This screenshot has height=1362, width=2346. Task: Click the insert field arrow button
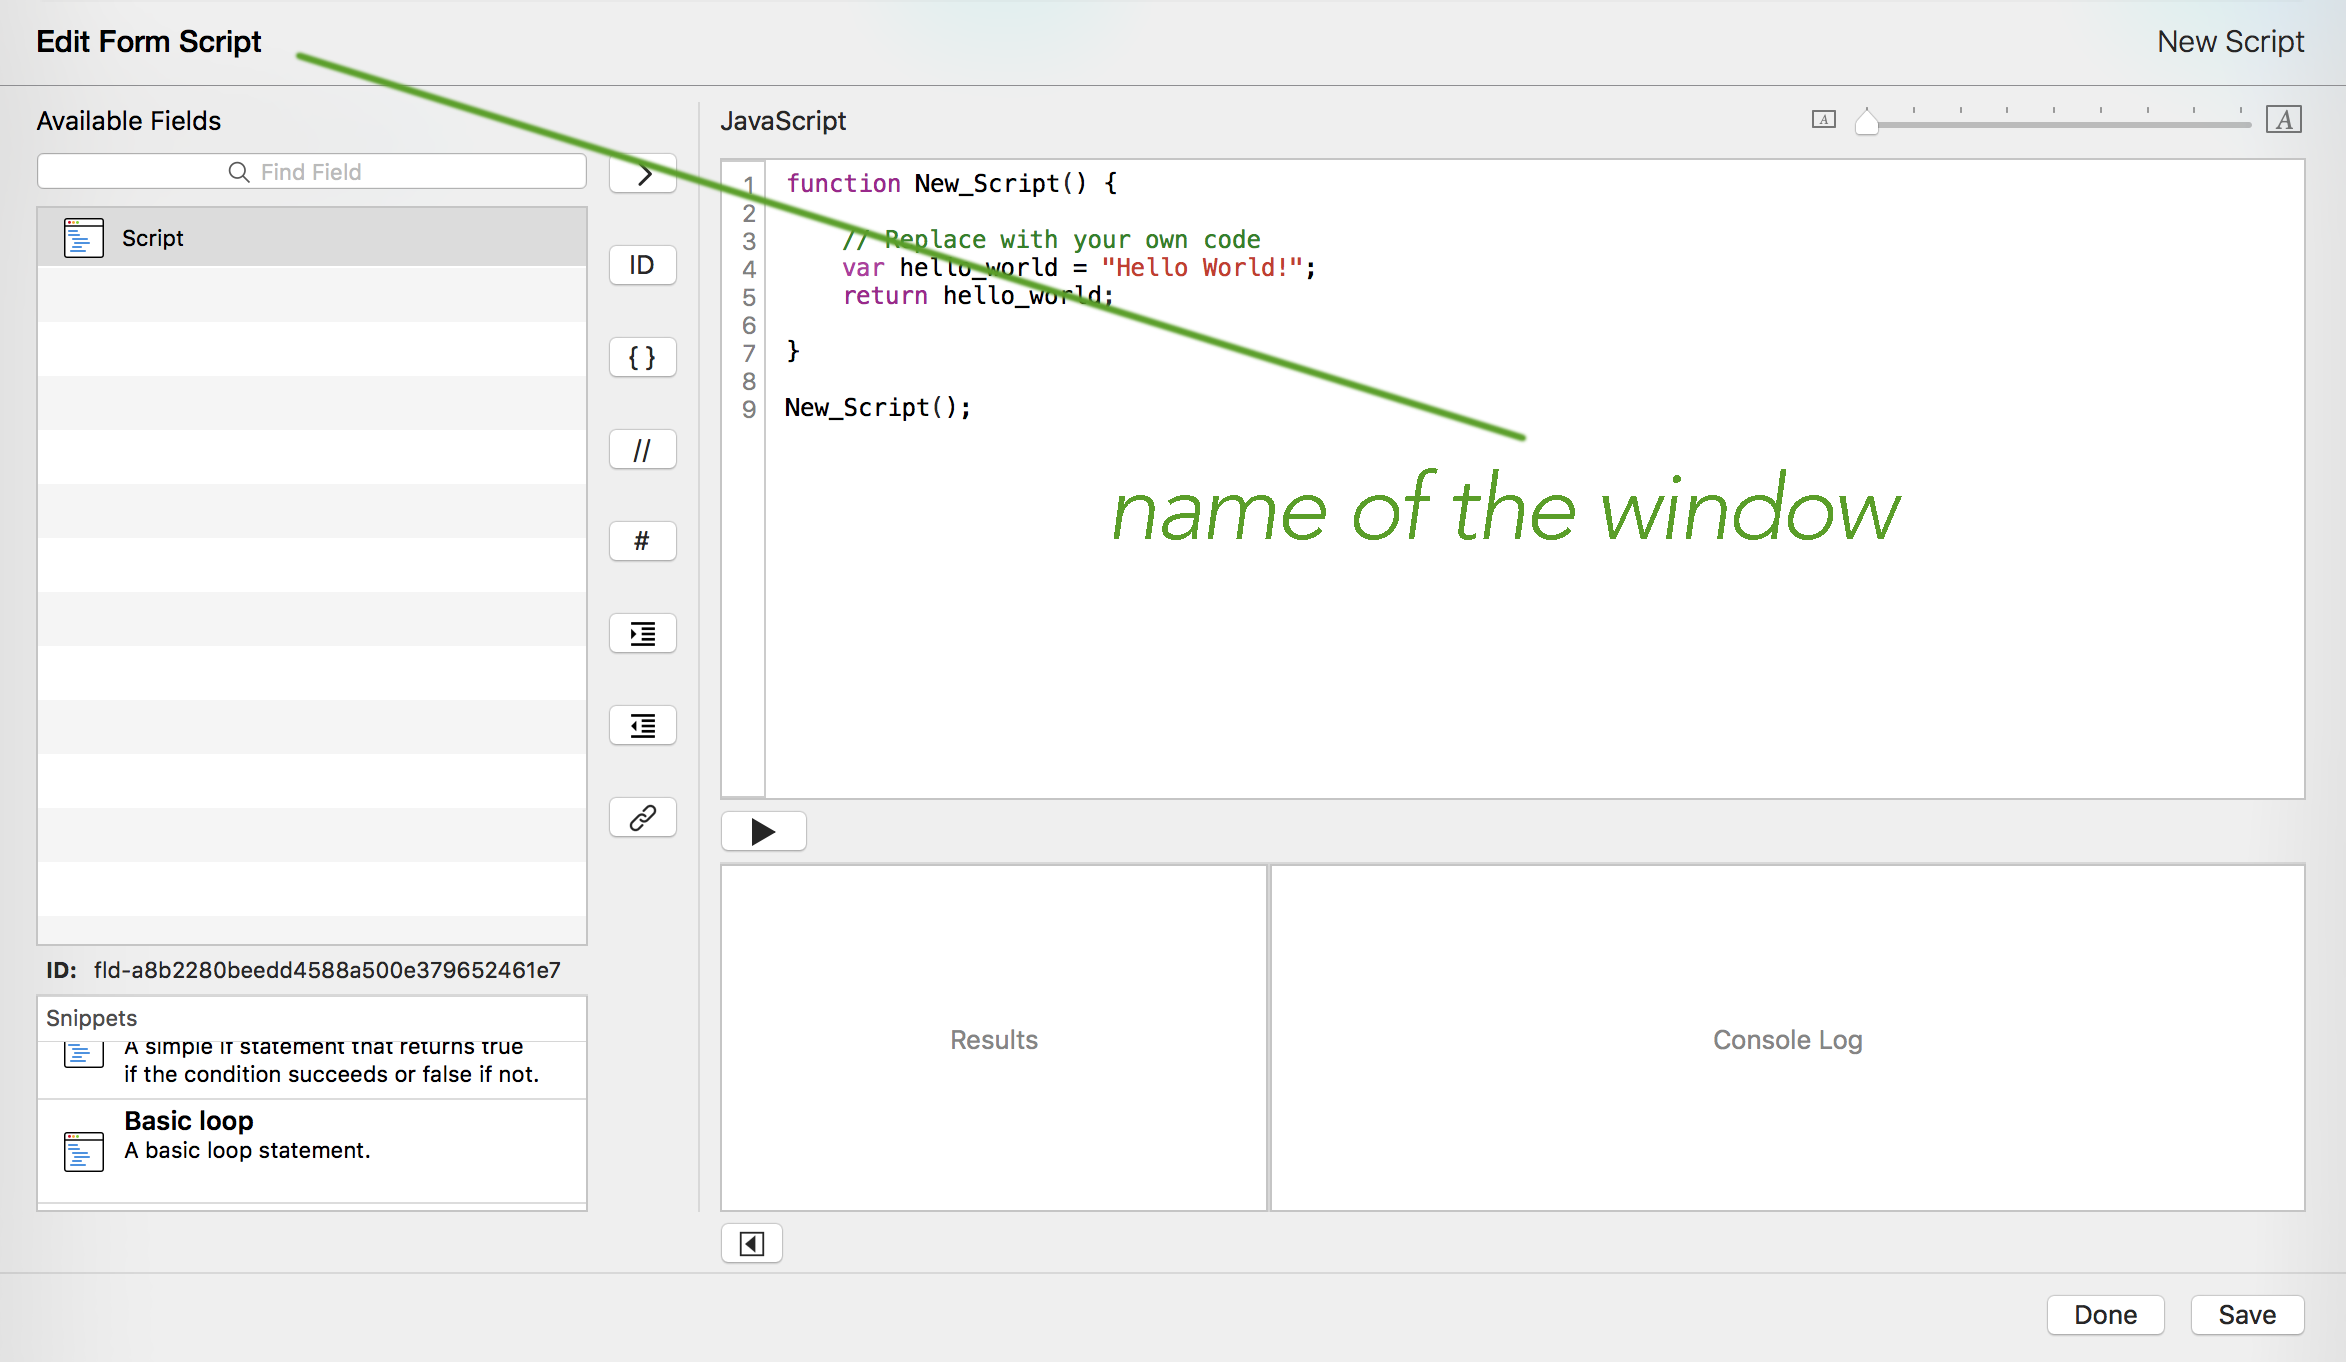pos(643,174)
